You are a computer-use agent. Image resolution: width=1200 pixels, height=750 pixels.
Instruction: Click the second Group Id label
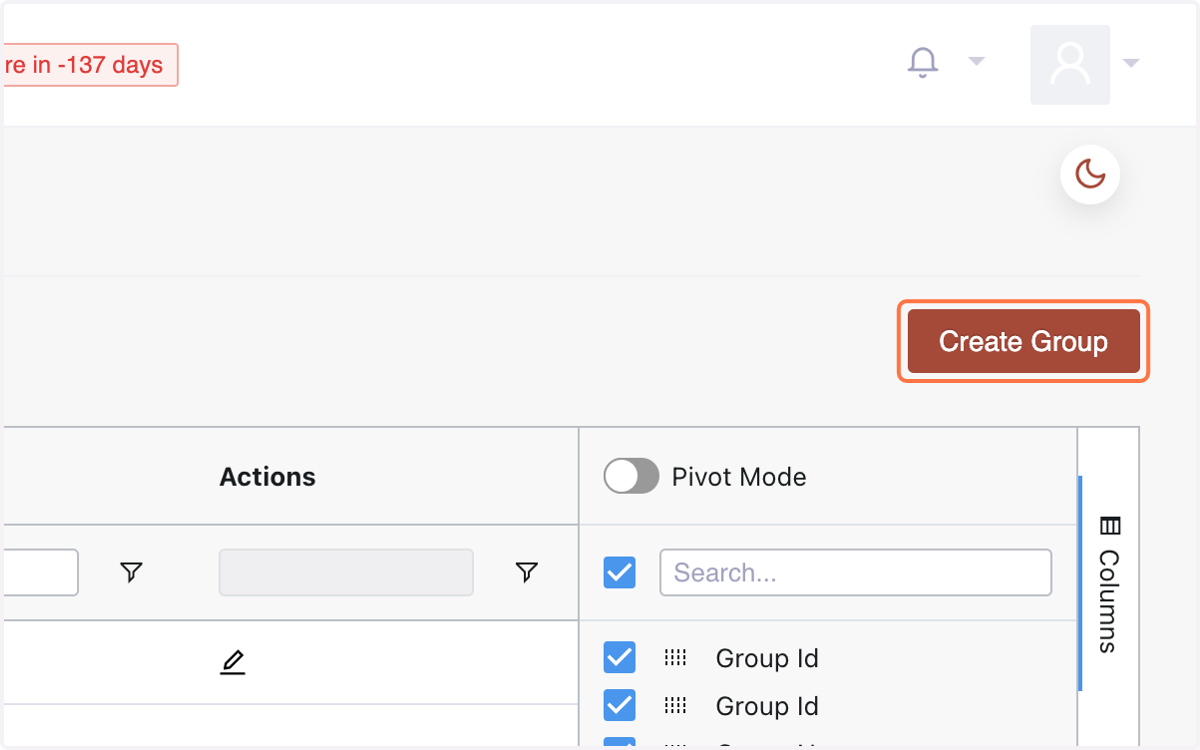pyautogui.click(x=767, y=706)
